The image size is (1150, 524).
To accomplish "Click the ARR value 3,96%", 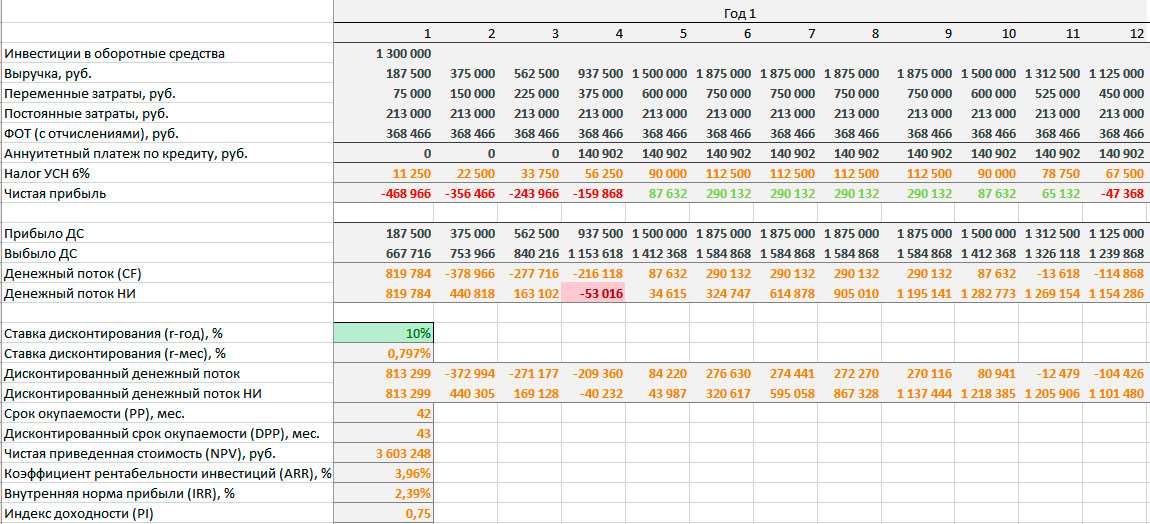I will [384, 473].
